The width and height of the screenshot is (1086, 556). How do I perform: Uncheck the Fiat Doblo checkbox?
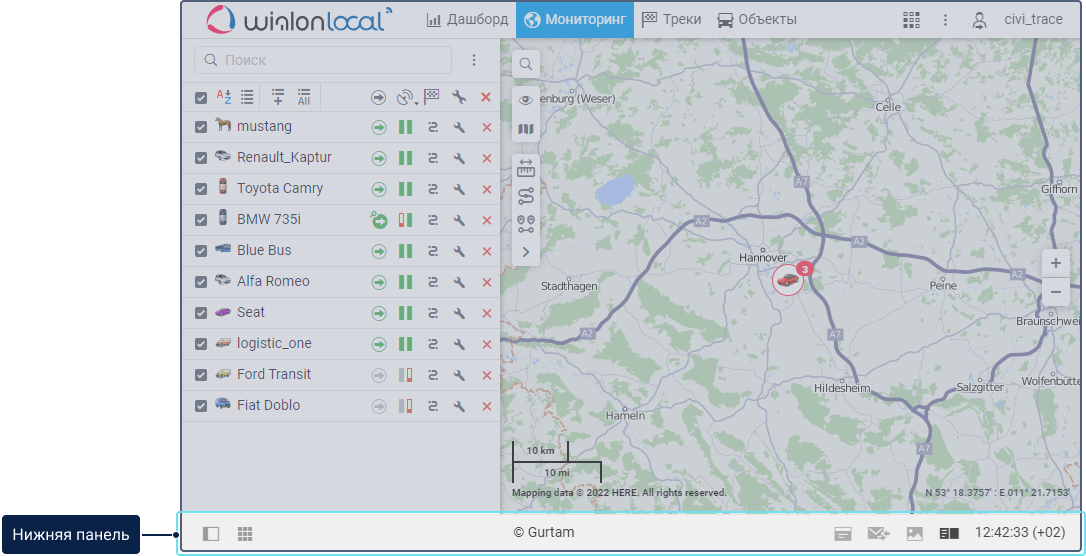click(201, 406)
